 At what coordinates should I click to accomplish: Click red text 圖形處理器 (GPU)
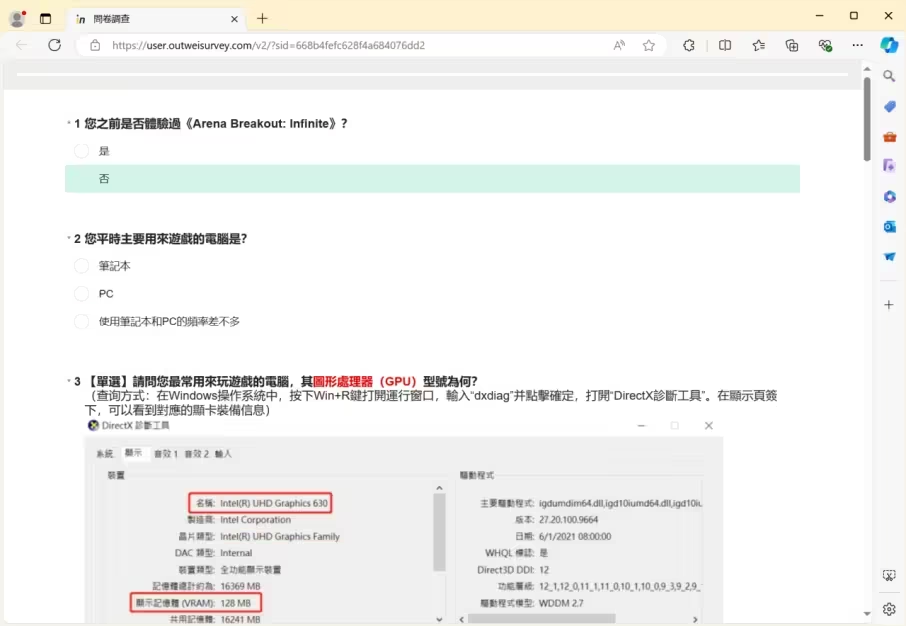pos(365,381)
